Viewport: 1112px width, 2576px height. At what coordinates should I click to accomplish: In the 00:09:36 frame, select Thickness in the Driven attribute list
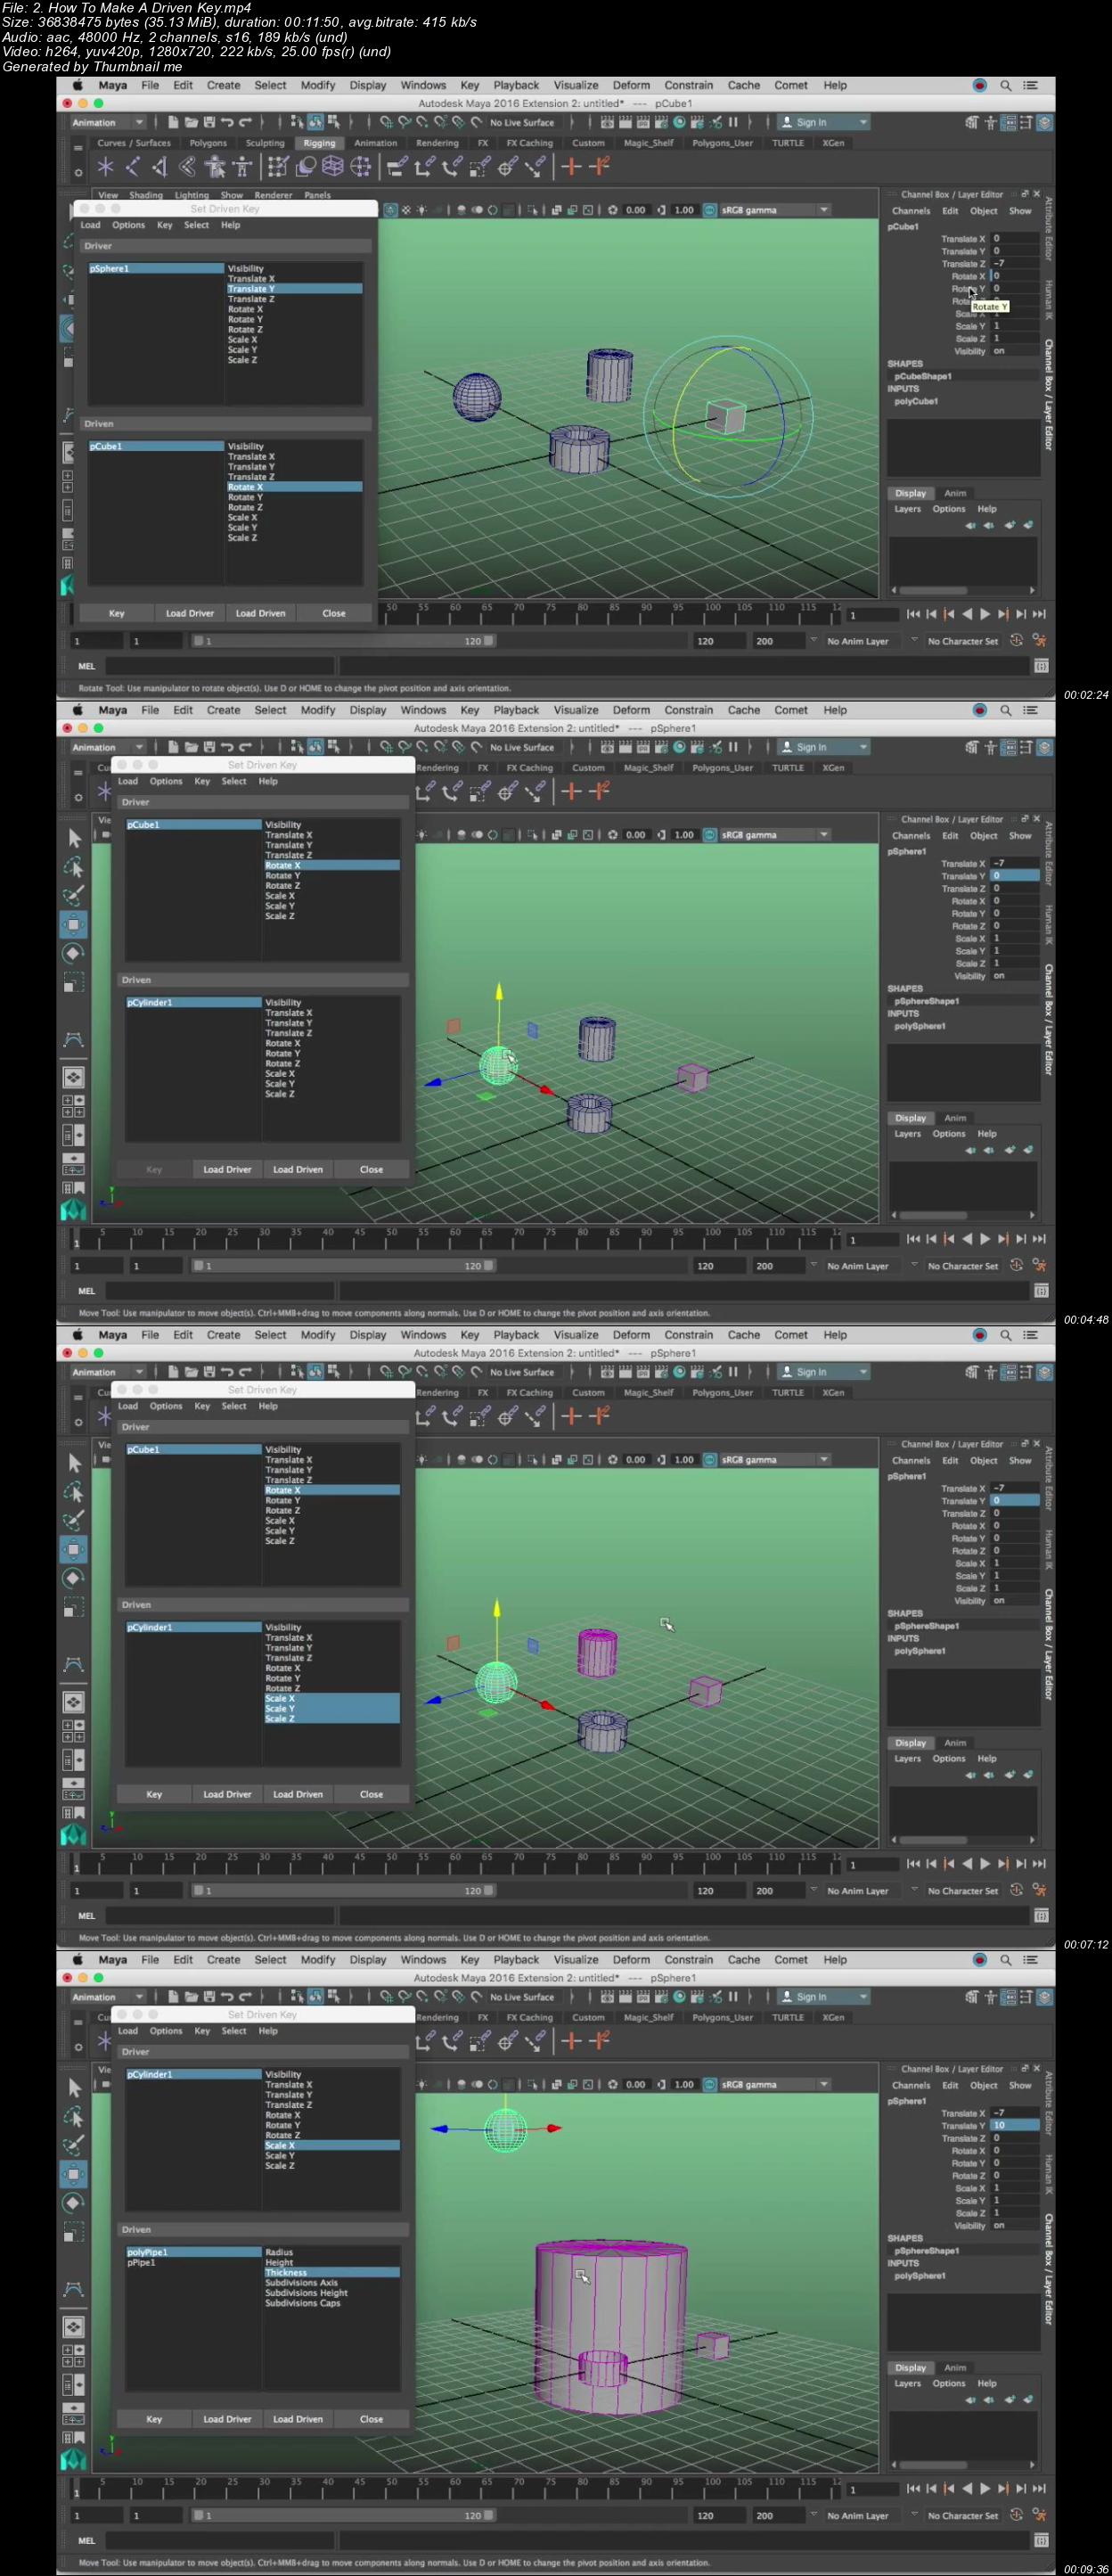pyautogui.click(x=331, y=2273)
